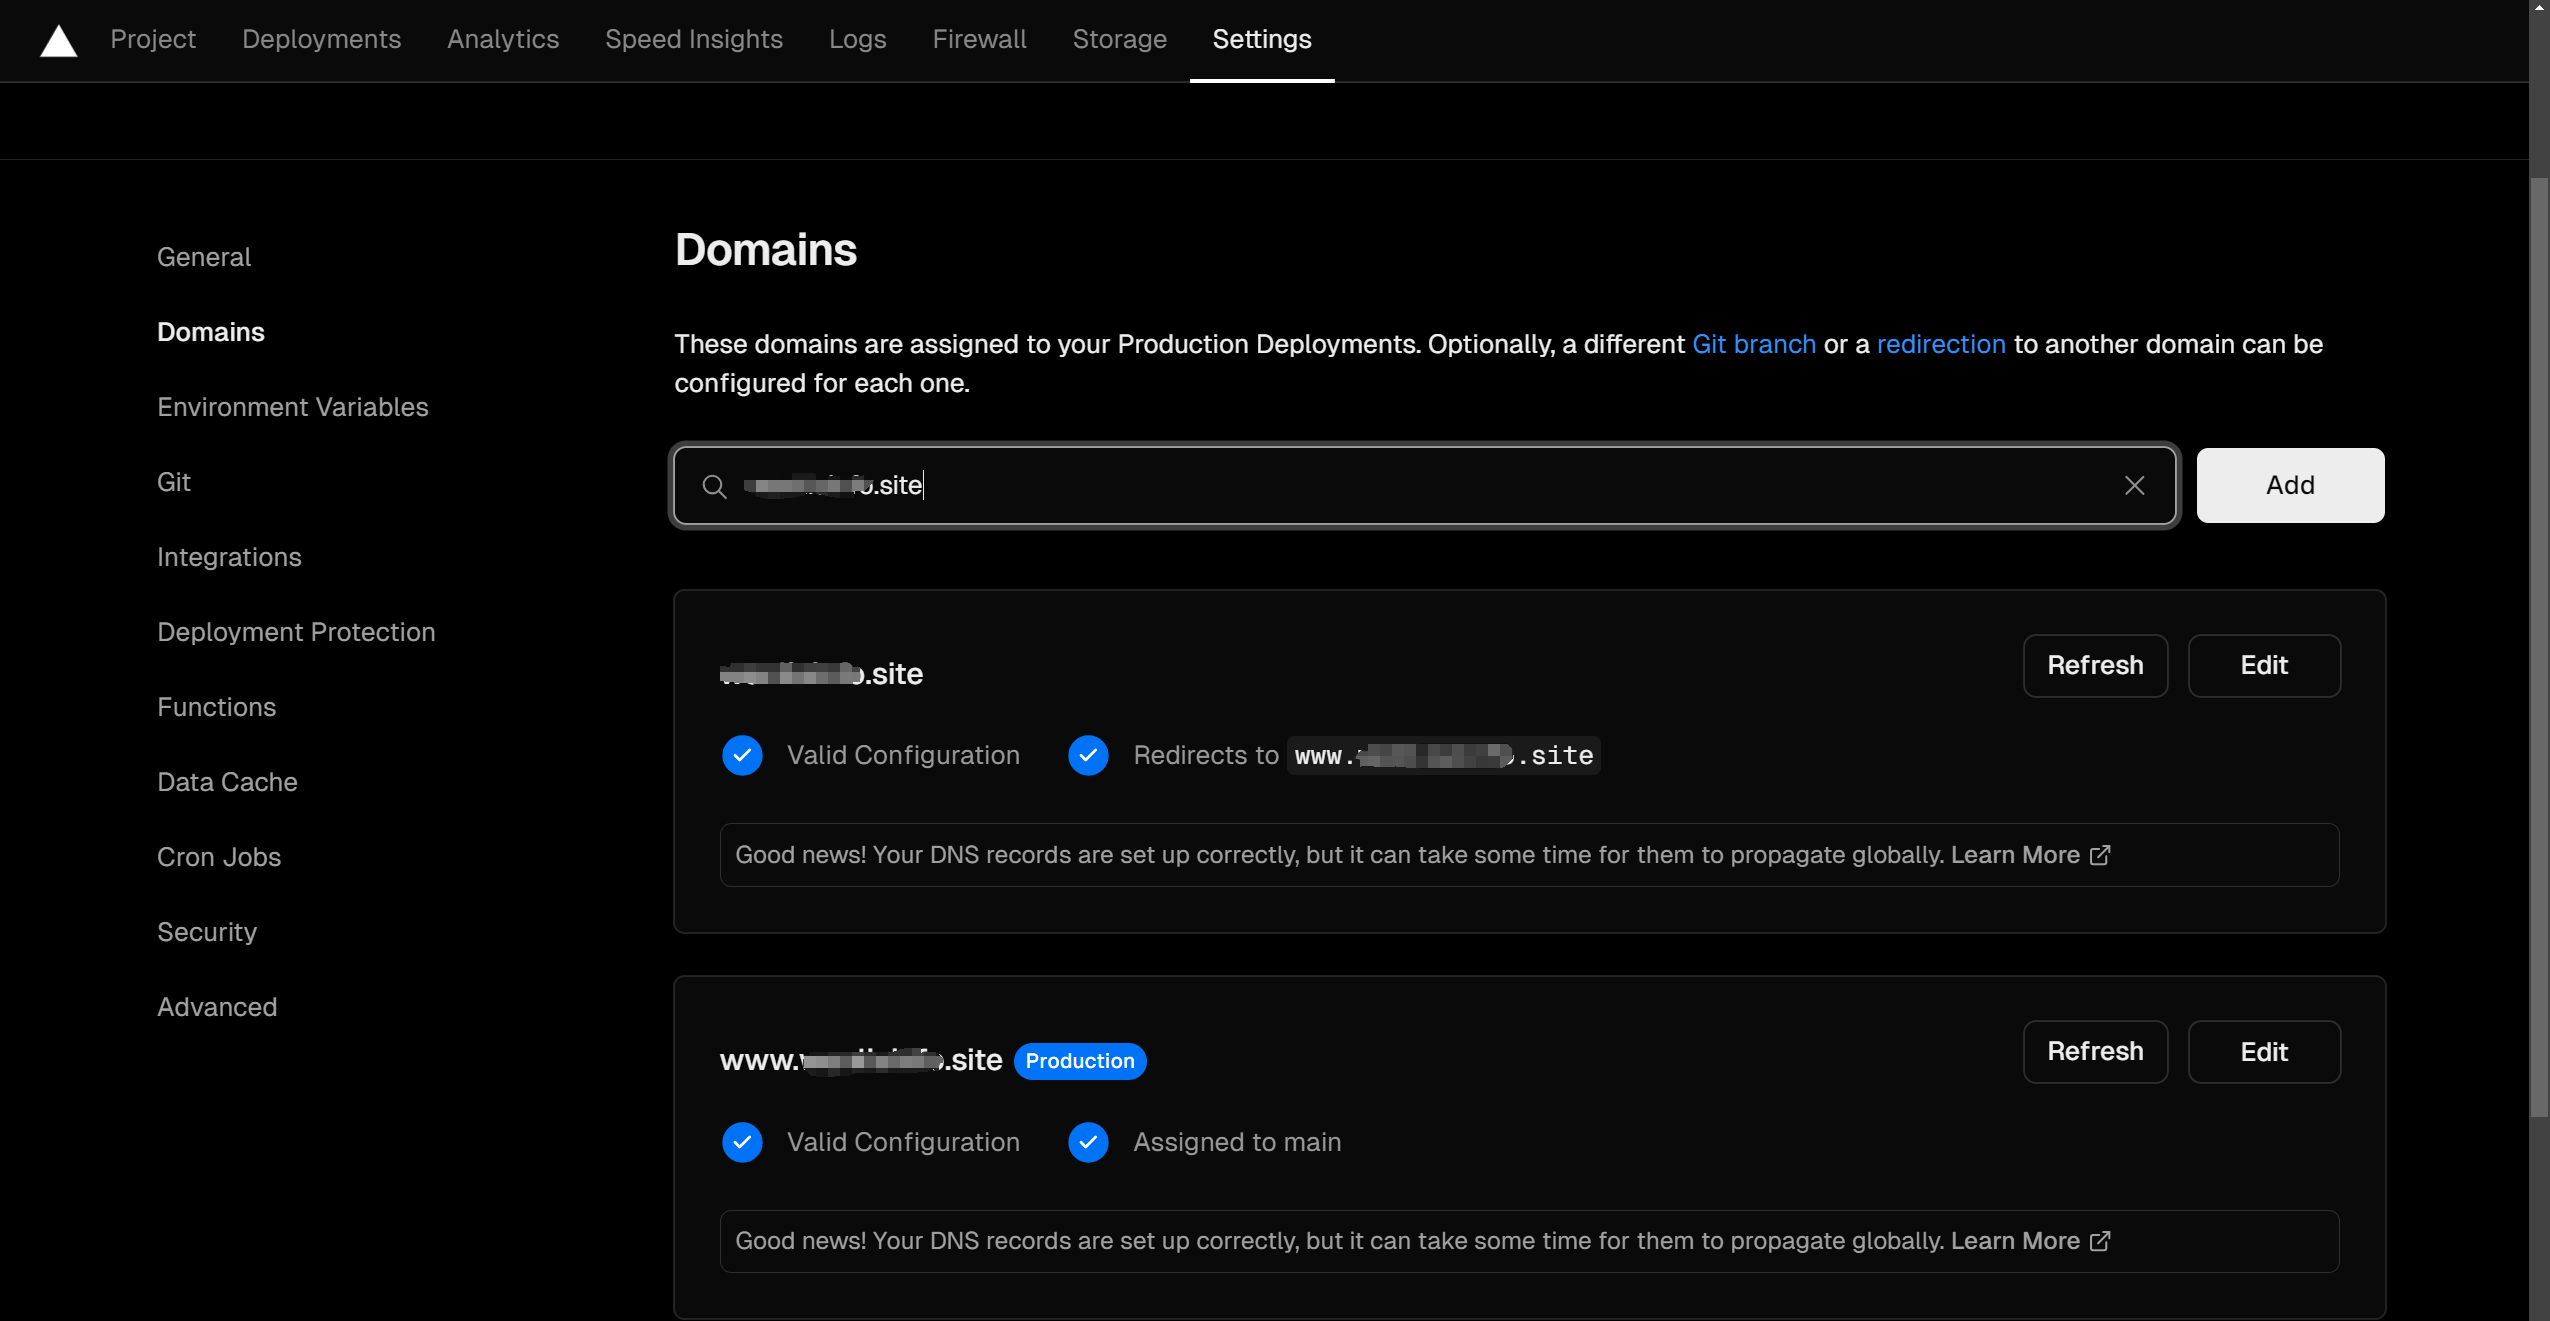Click the search magnifier icon in domain field
Image resolution: width=2550 pixels, height=1321 pixels.
714,486
